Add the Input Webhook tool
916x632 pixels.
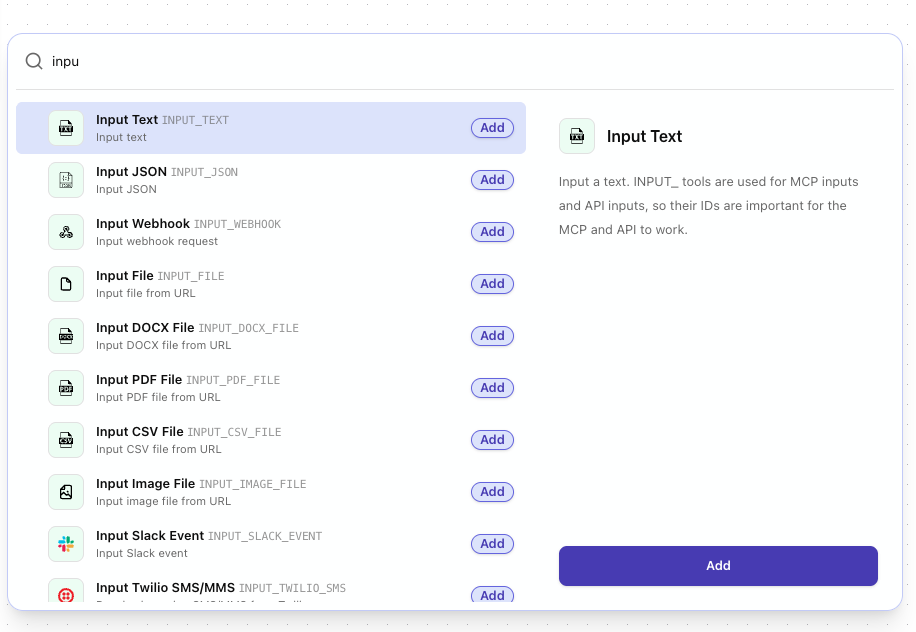(x=492, y=232)
